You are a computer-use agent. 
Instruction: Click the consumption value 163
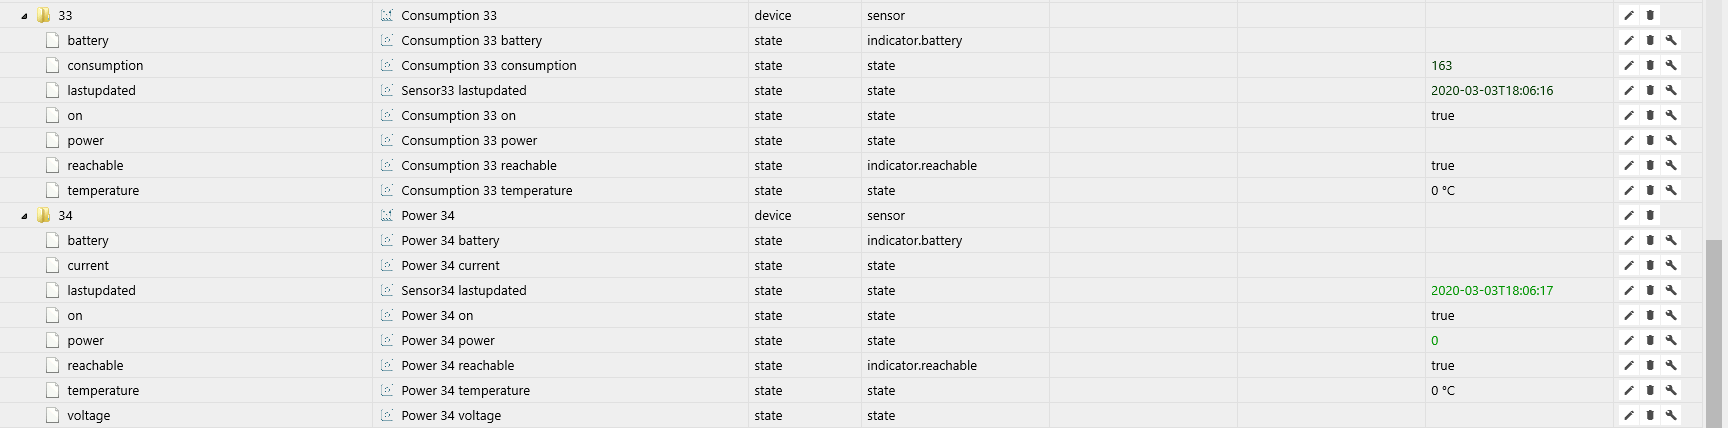1441,65
